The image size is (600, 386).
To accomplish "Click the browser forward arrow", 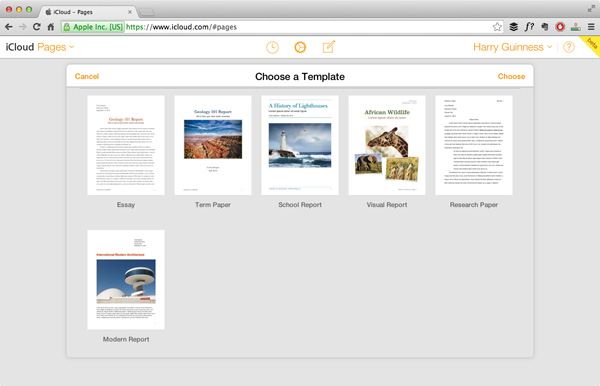I will (x=23, y=27).
